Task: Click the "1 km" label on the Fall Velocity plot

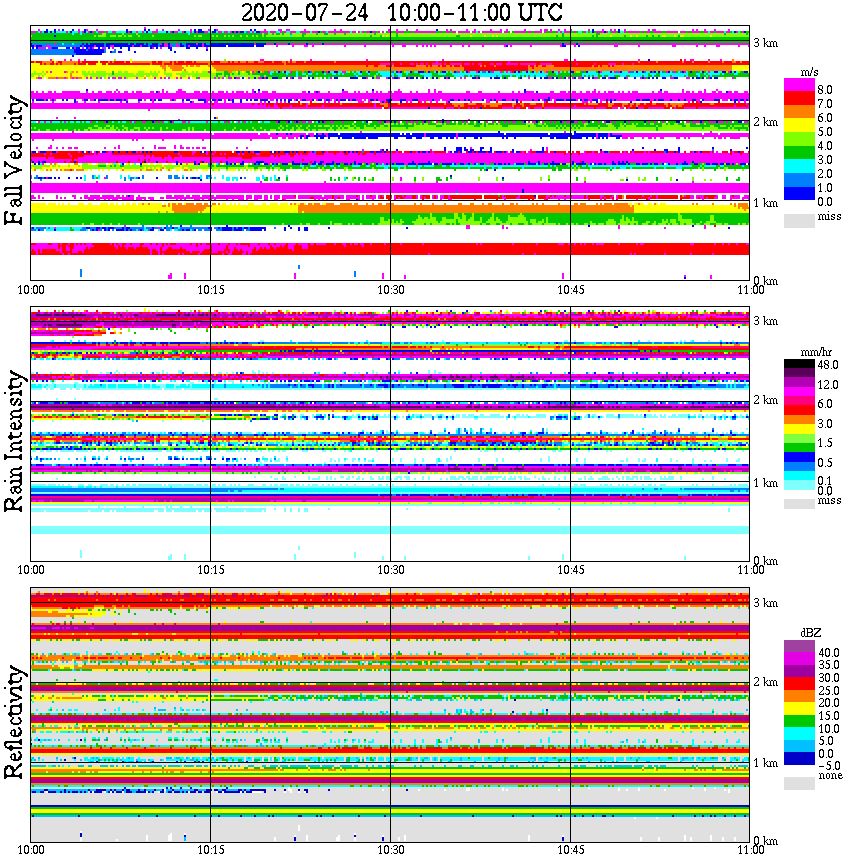Action: coord(765,203)
